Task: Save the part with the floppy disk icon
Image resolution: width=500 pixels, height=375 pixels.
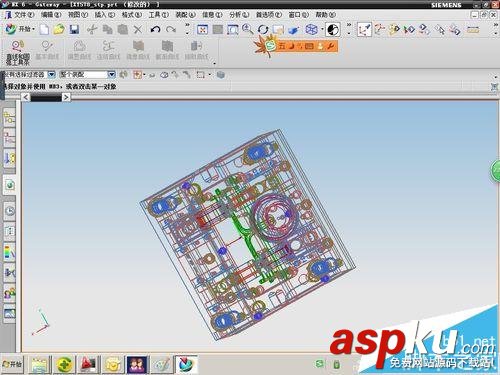Action: coord(74,30)
